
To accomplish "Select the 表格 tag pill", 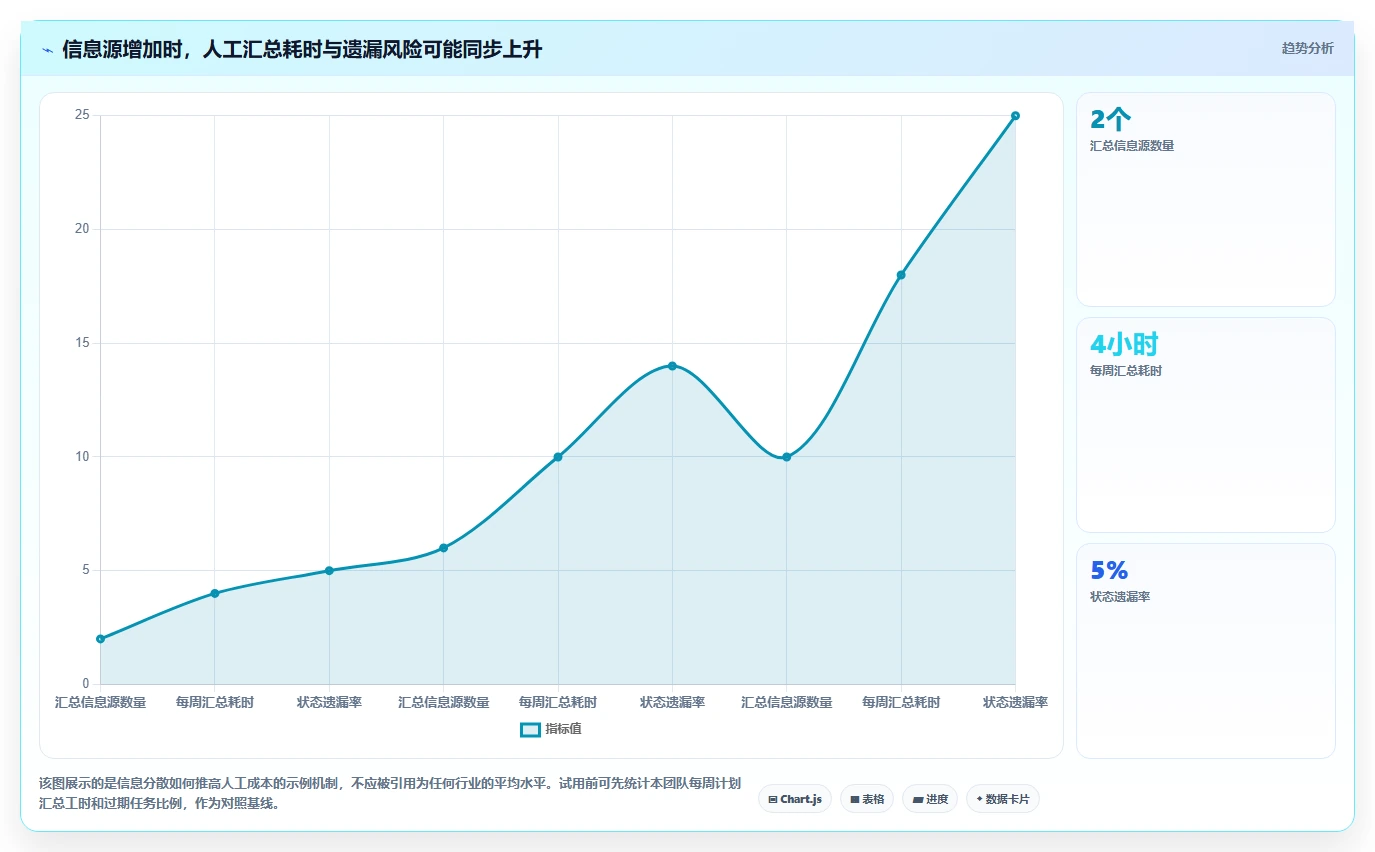I will click(x=867, y=799).
